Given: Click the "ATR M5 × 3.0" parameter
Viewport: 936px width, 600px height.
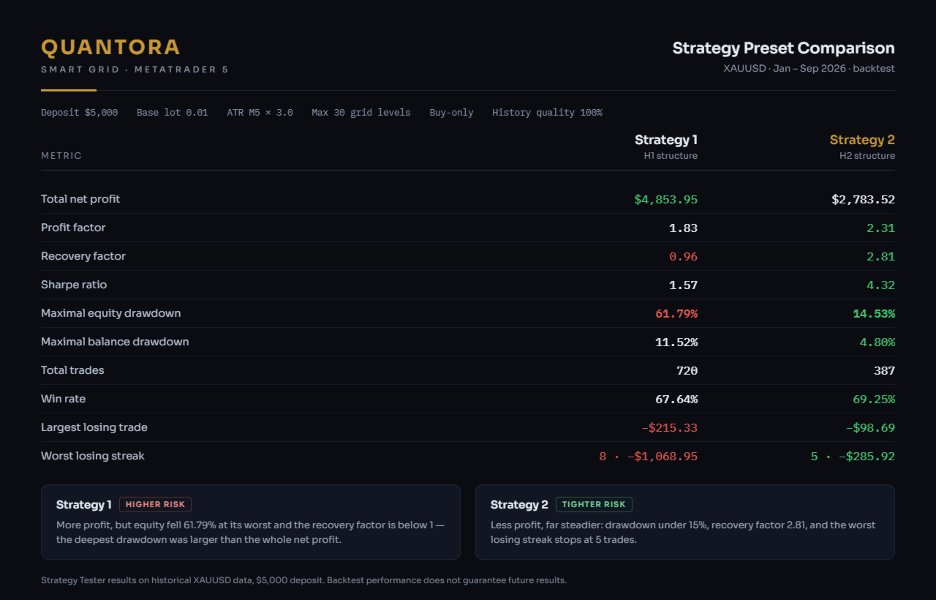Looking at the screenshot, I should (x=260, y=112).
